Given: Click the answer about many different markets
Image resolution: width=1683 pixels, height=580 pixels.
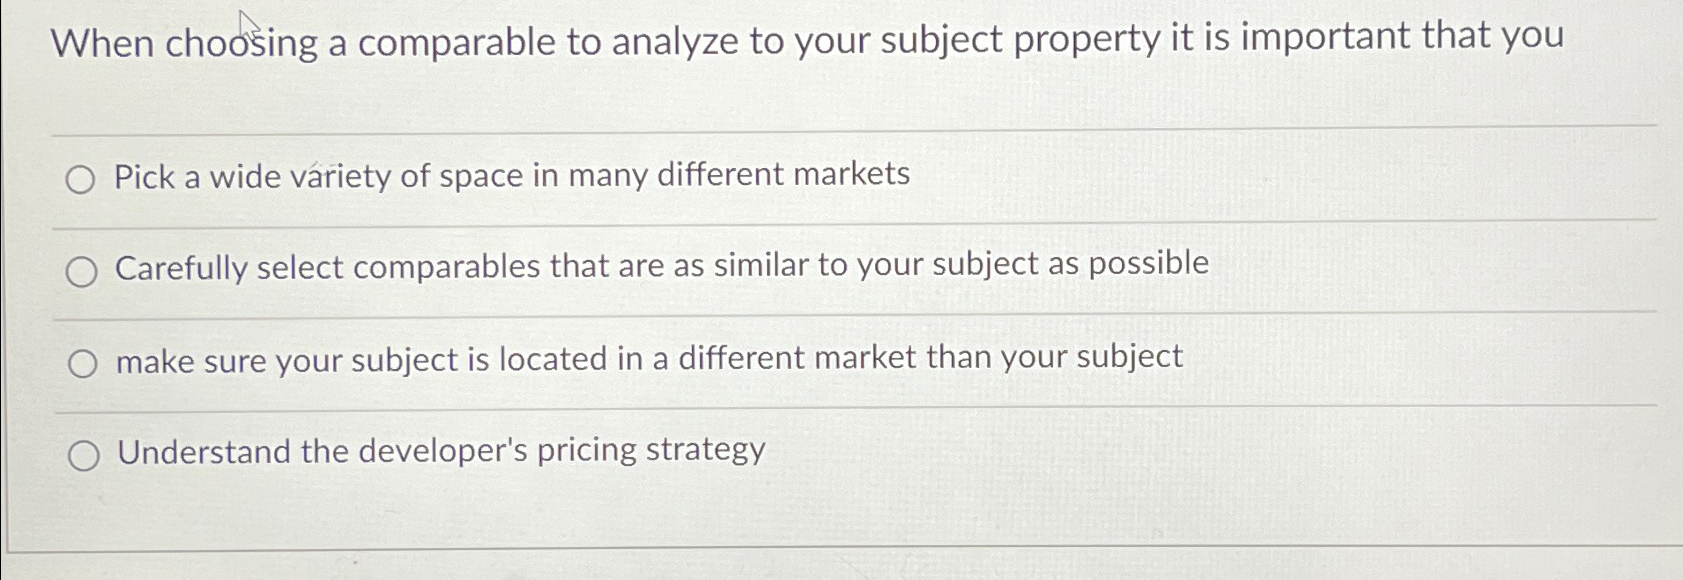Looking at the screenshot, I should [512, 176].
